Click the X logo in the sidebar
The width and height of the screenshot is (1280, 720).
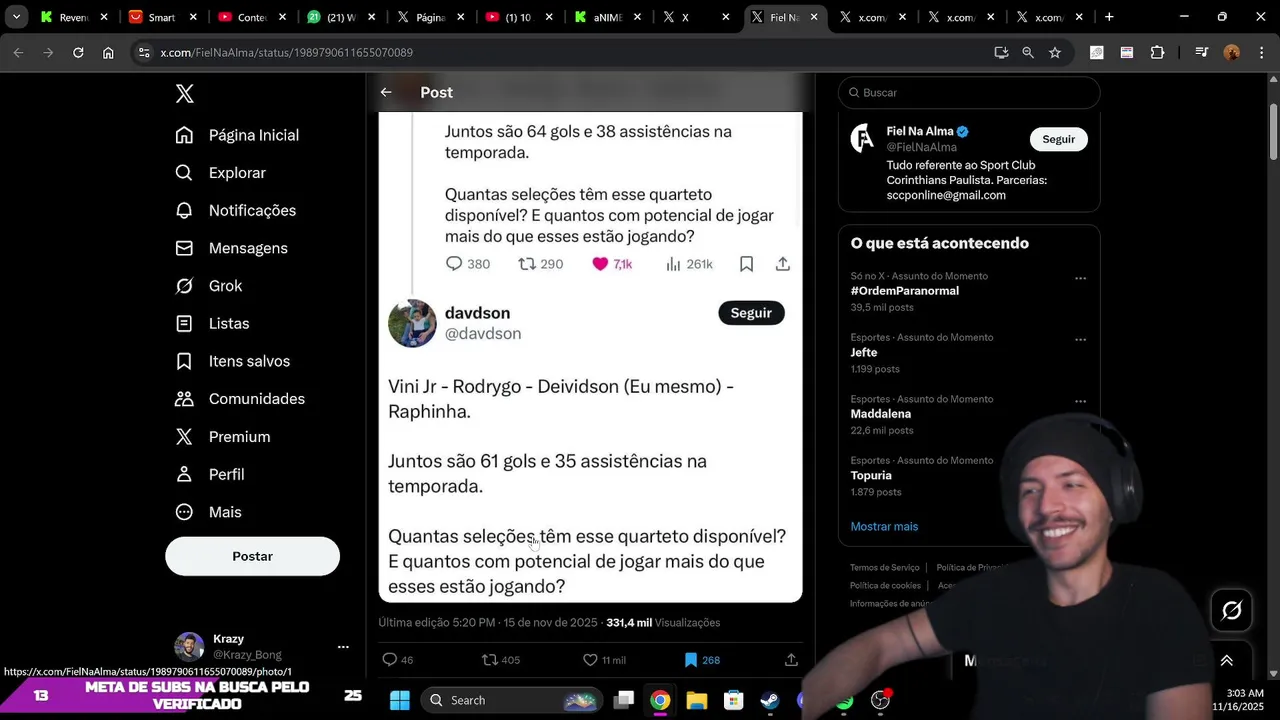185,94
